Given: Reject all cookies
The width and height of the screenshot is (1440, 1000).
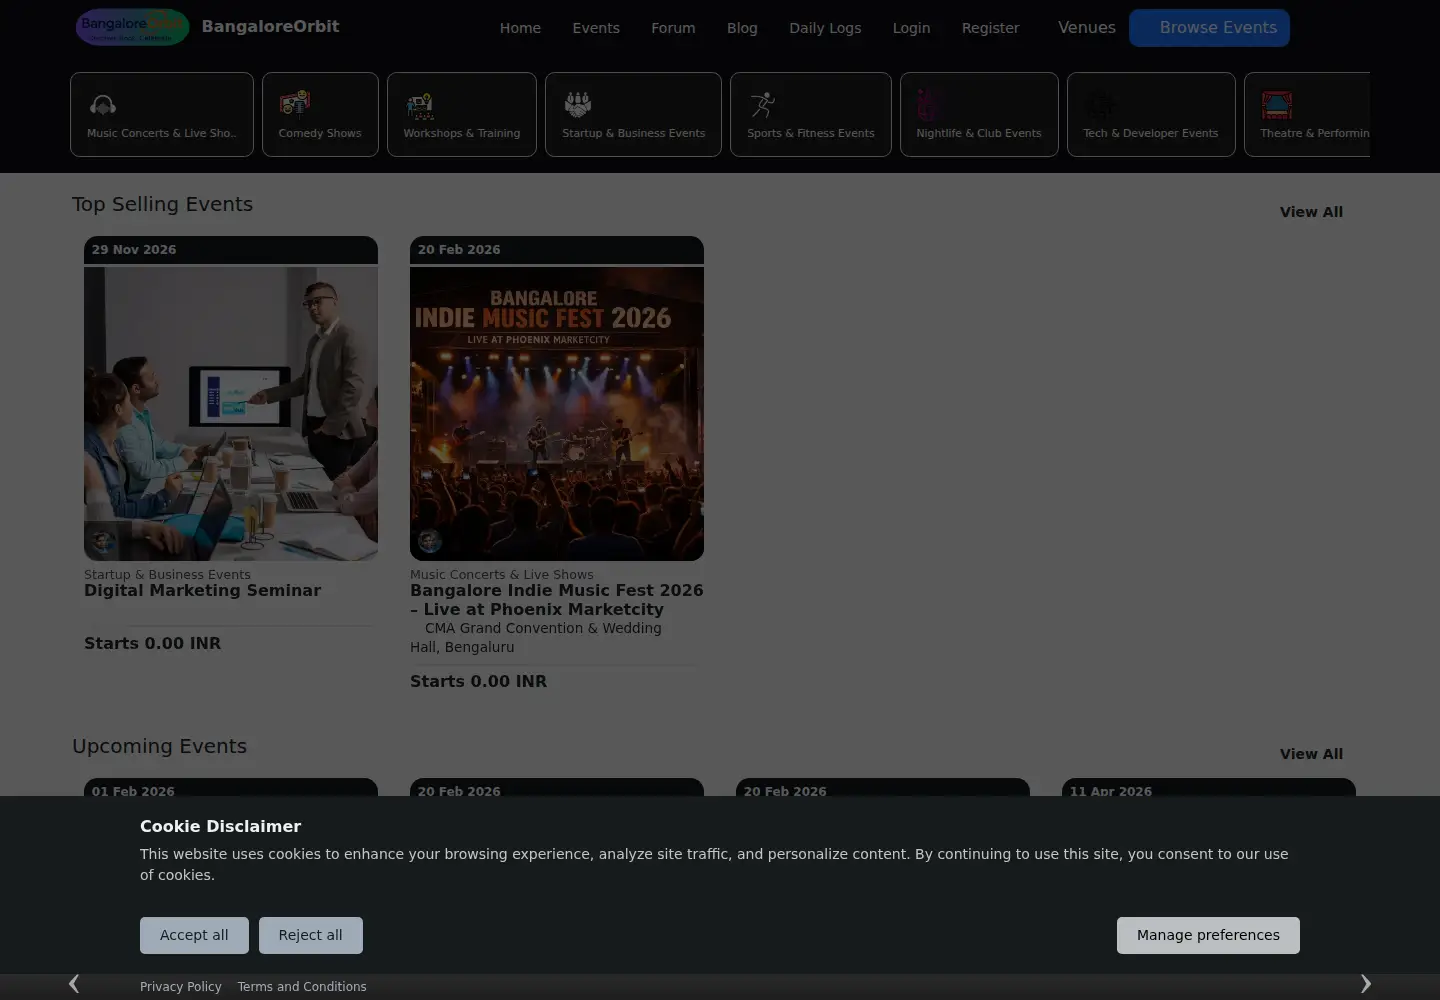Looking at the screenshot, I should [x=310, y=935].
